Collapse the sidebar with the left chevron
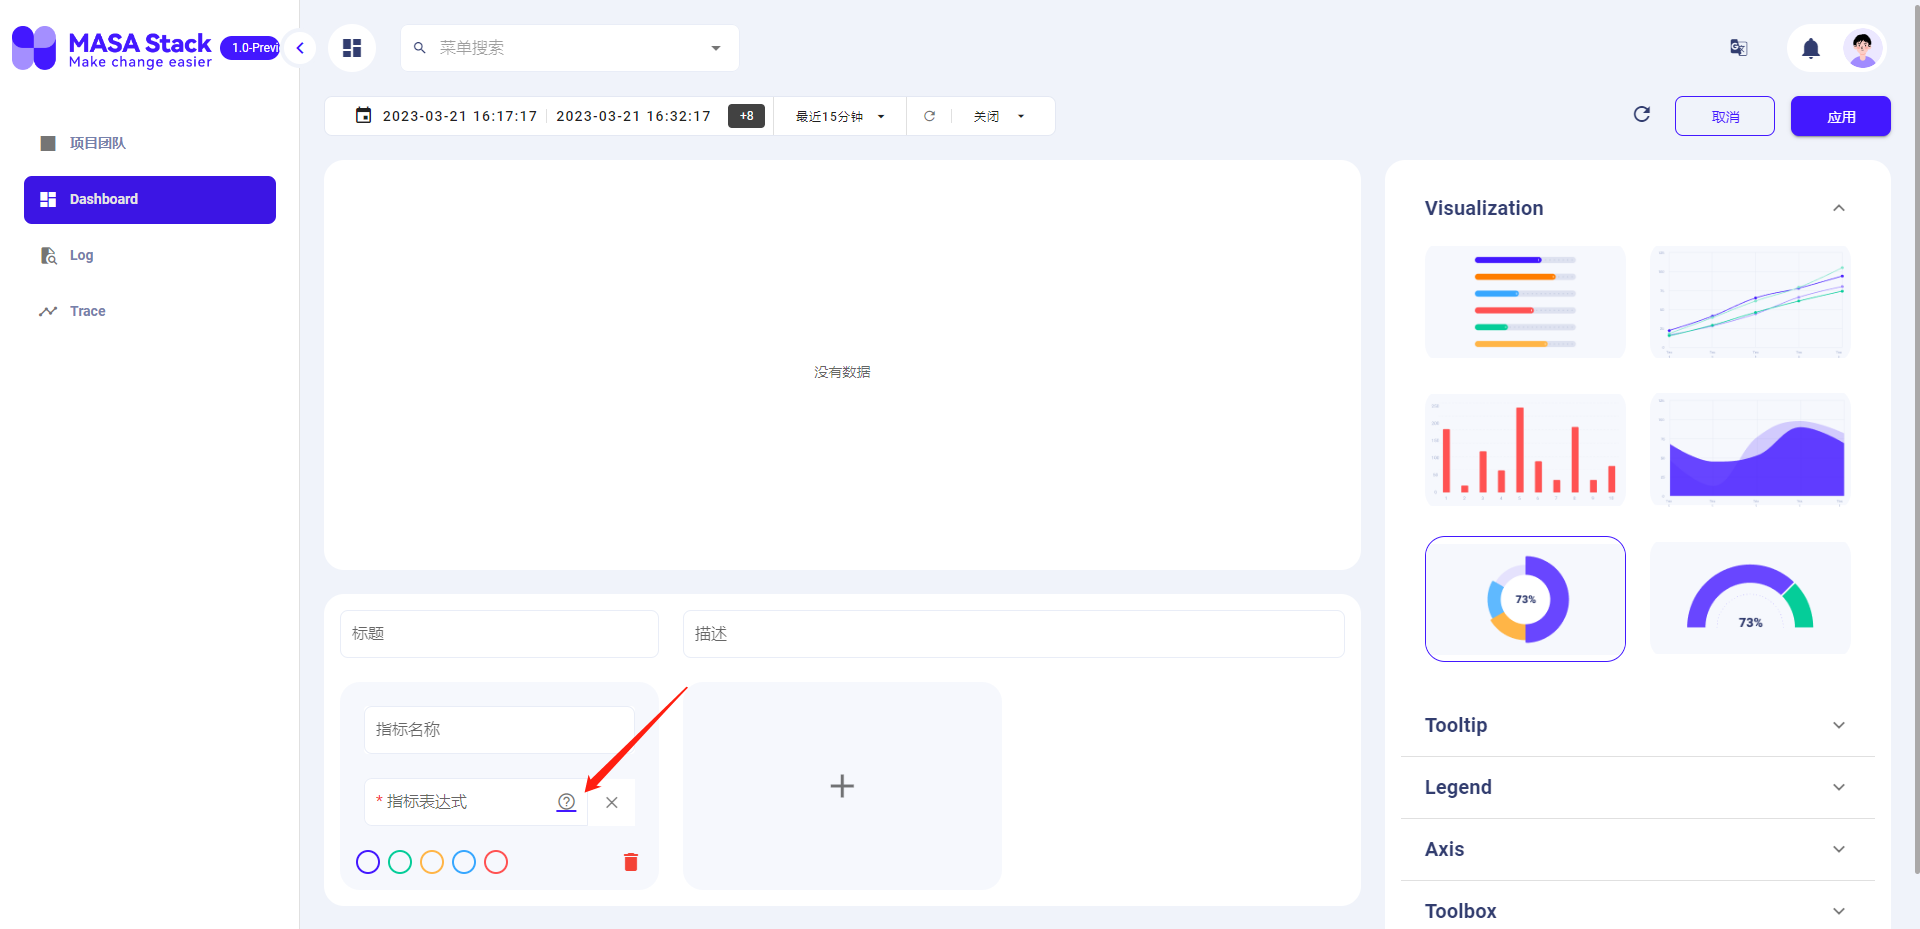Viewport: 1920px width, 929px height. pos(299,48)
